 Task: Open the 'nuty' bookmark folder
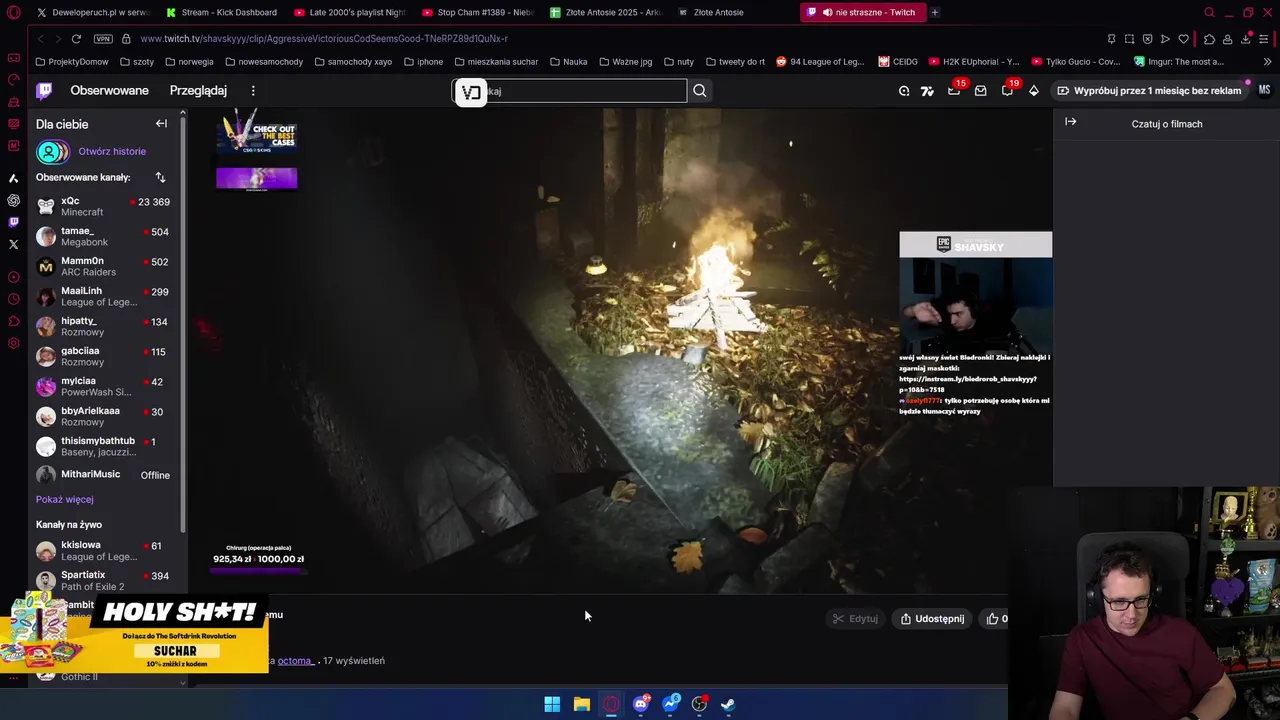678,61
